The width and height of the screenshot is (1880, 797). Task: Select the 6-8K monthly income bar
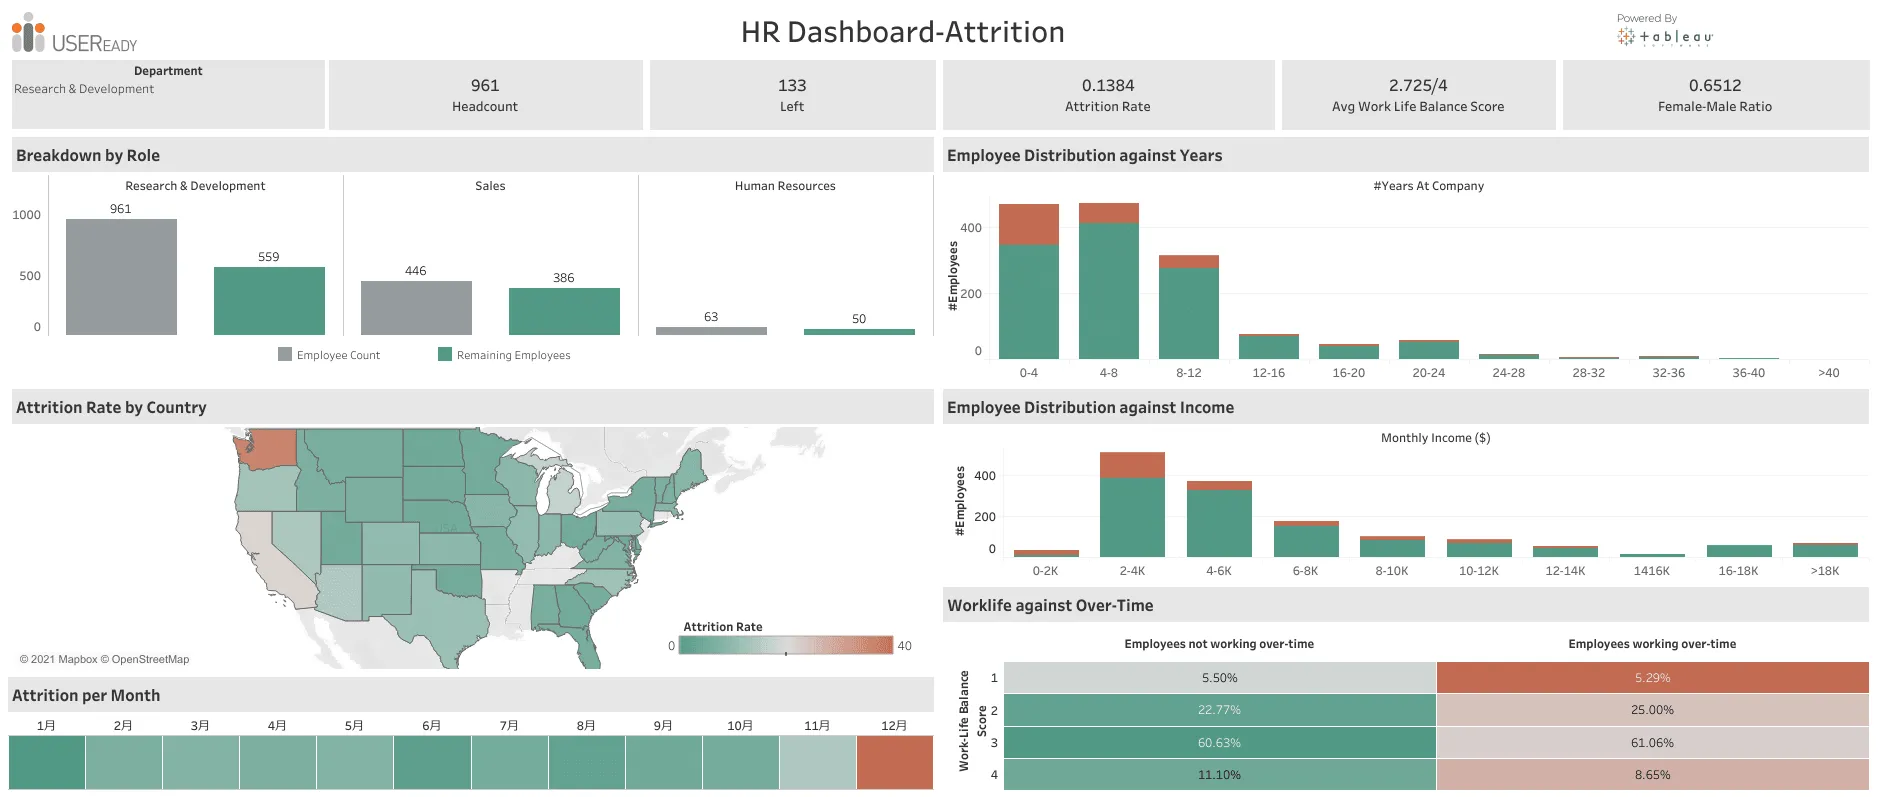[1306, 539]
